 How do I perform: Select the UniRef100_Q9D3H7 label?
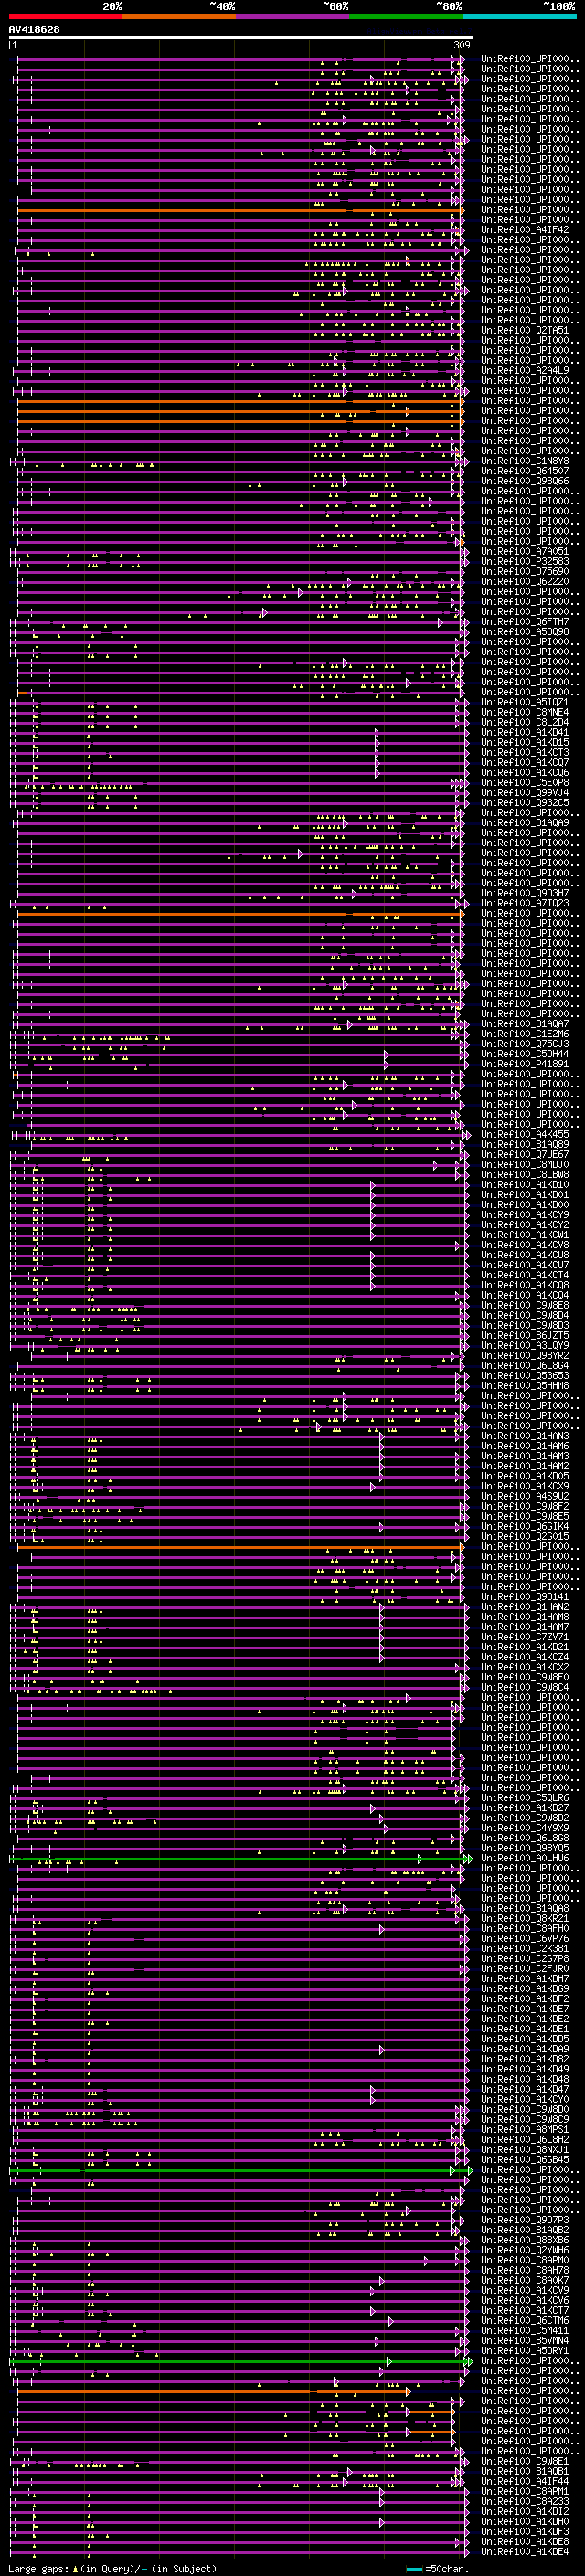click(525, 893)
